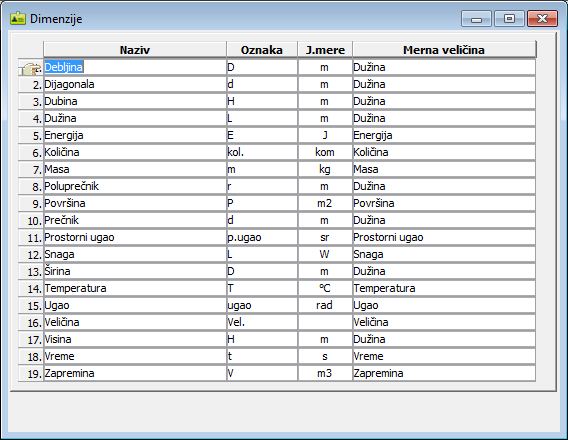The height and width of the screenshot is (440, 568).
Task: Click the Temperatura name cell
Action: click(x=135, y=288)
